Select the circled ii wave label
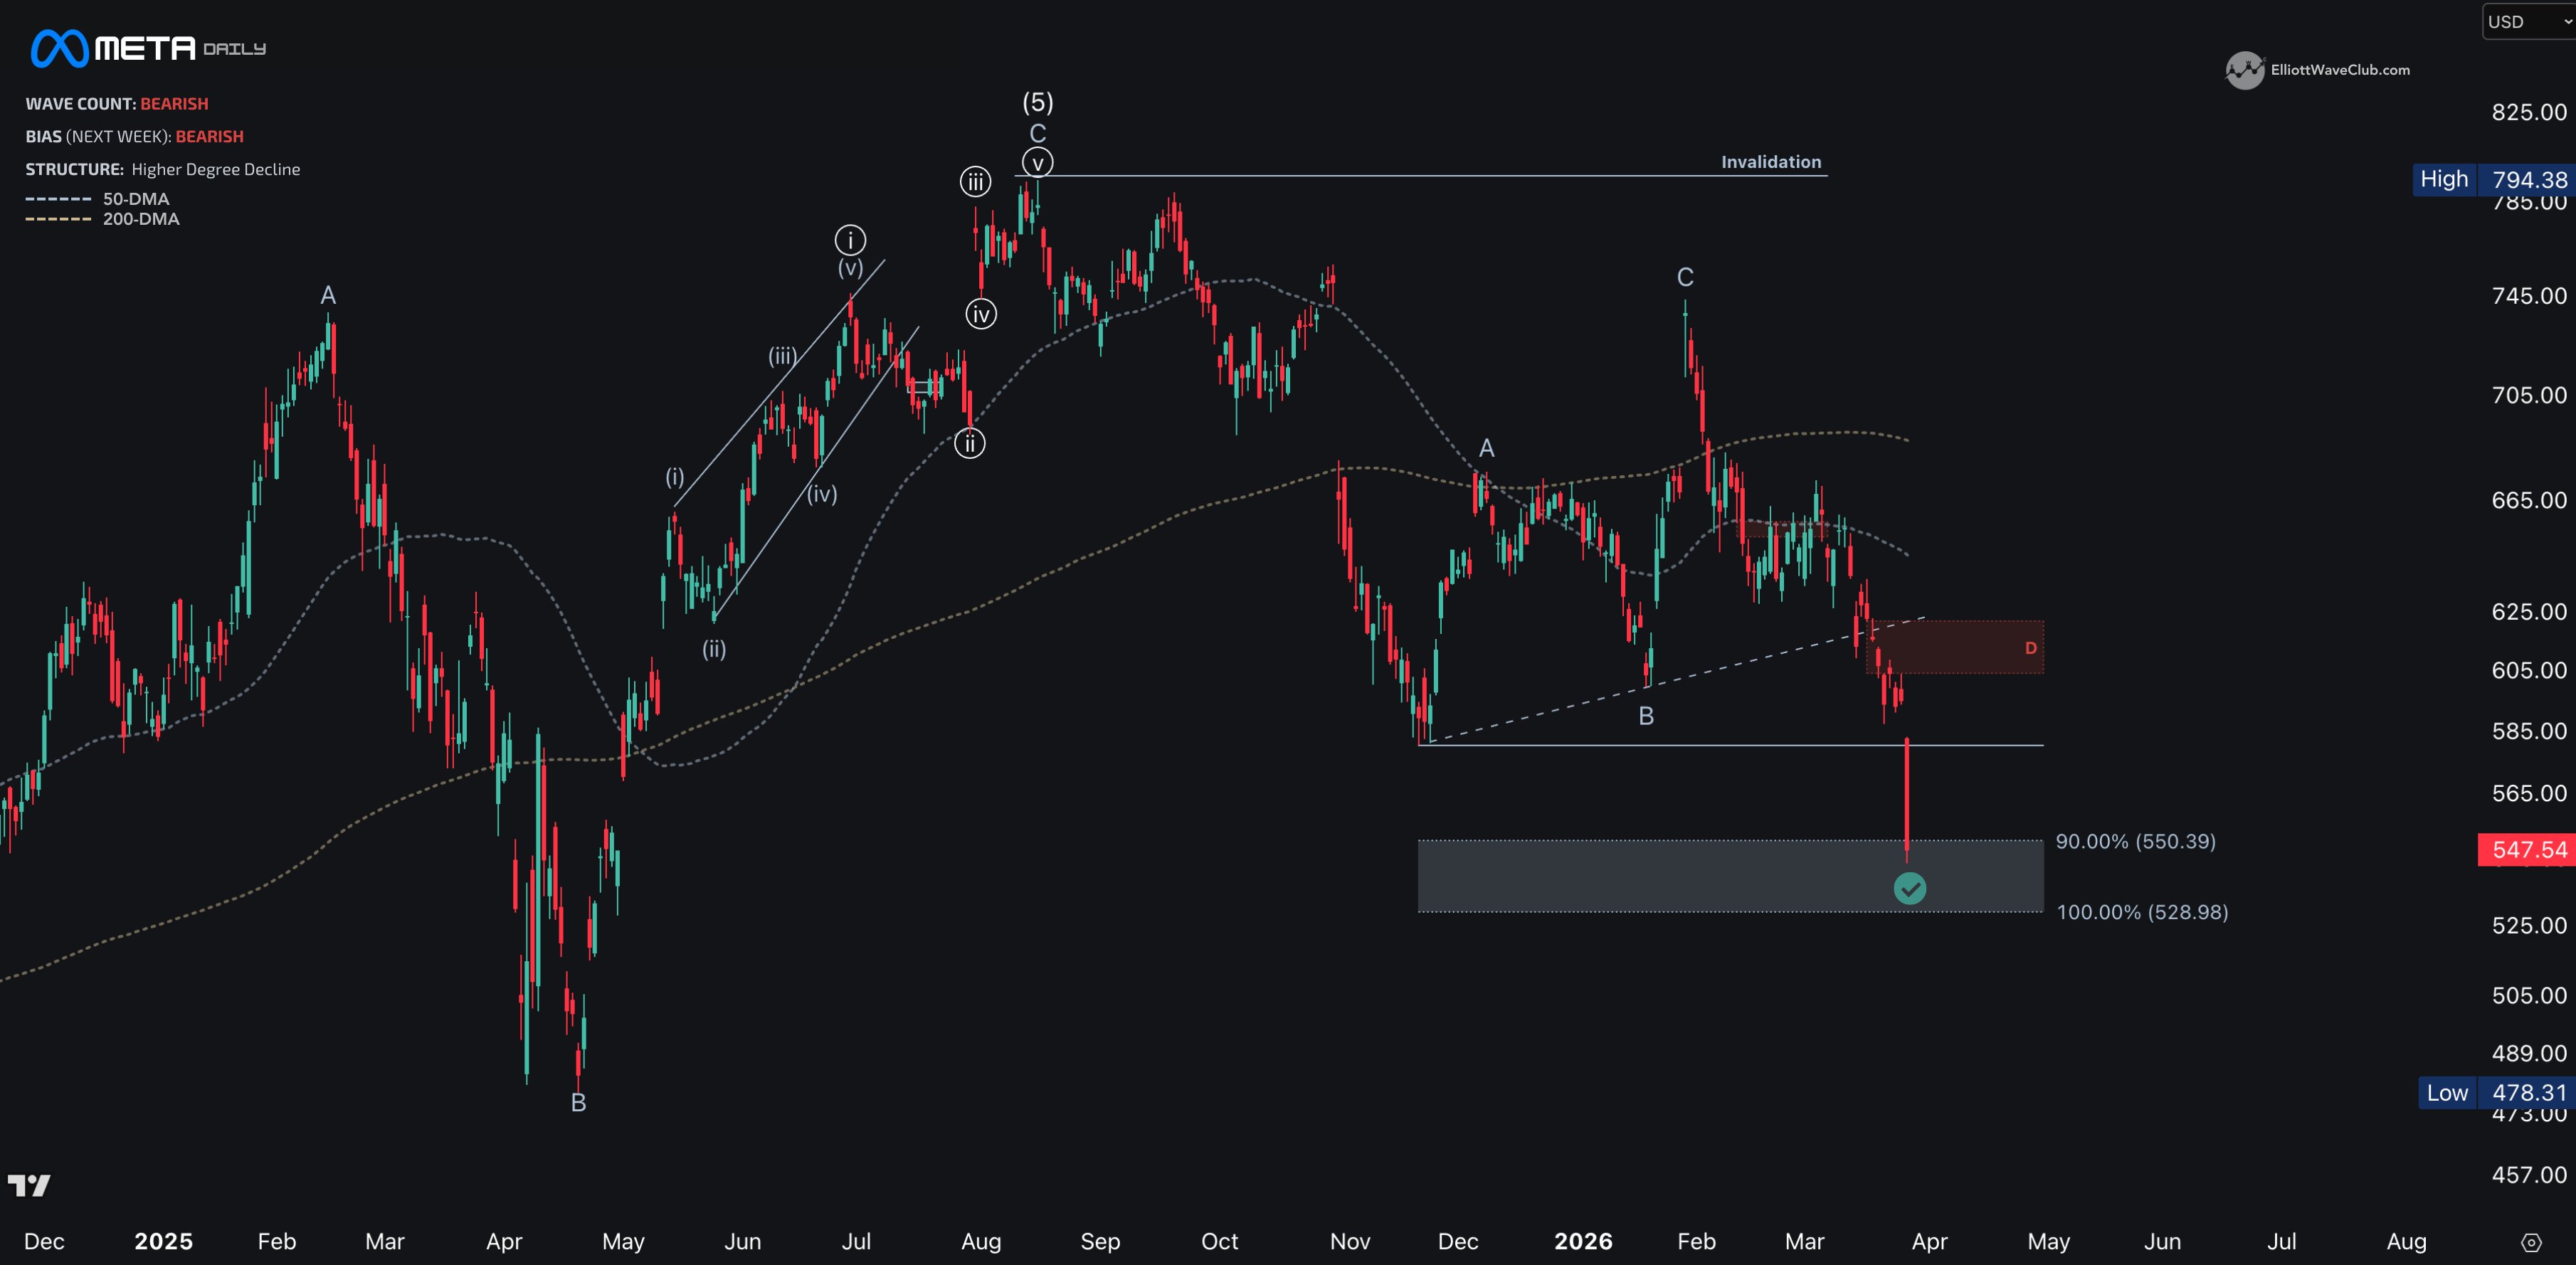2576x1265 pixels. click(969, 443)
